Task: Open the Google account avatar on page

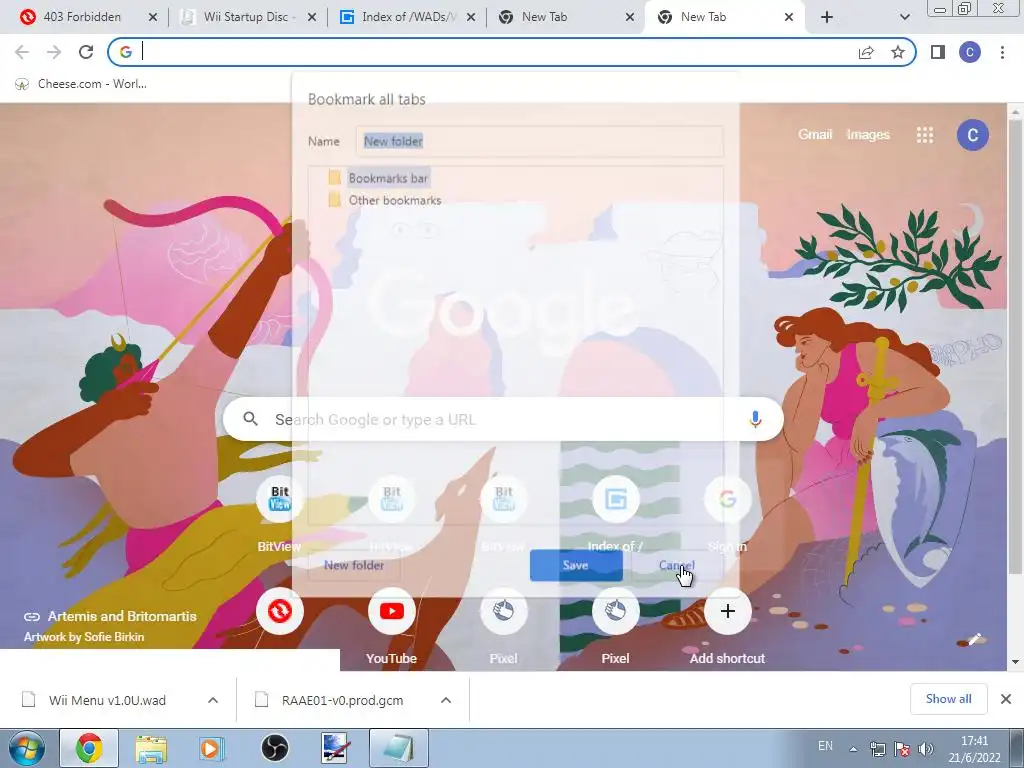Action: click(972, 135)
